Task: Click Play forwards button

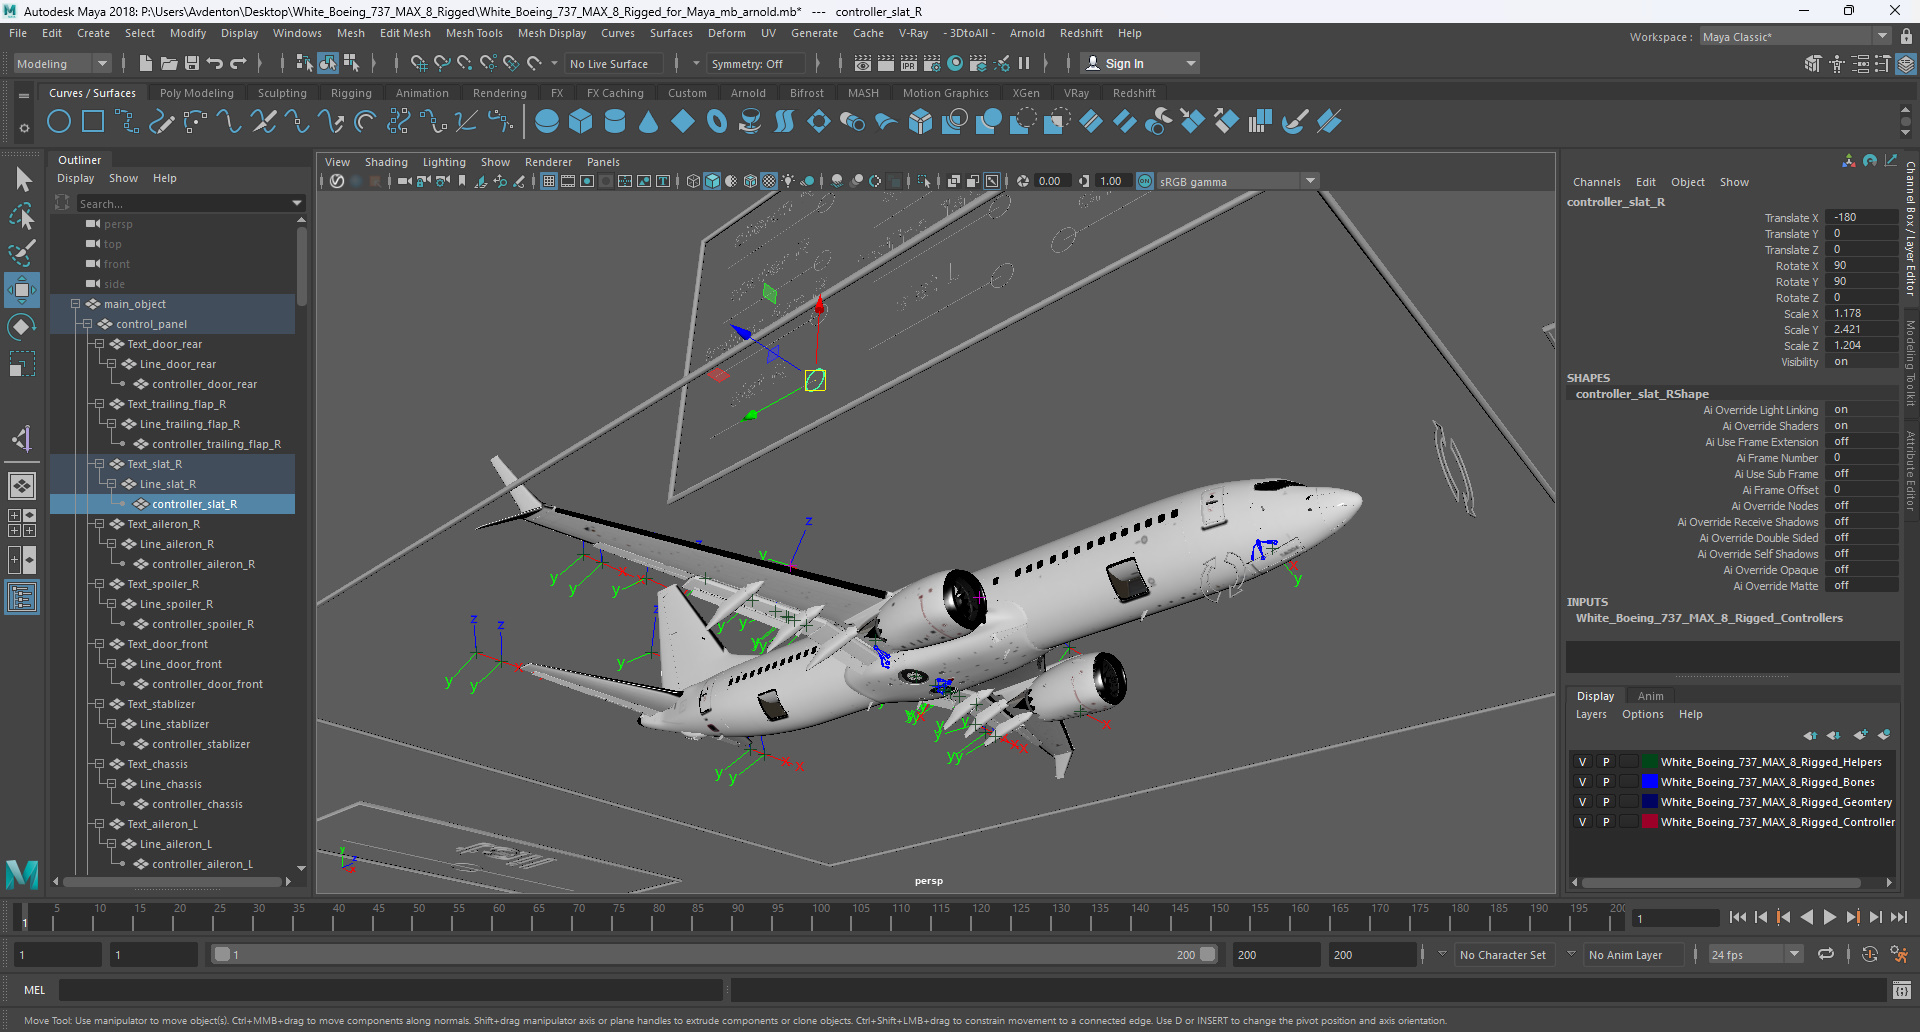Action: [x=1830, y=917]
